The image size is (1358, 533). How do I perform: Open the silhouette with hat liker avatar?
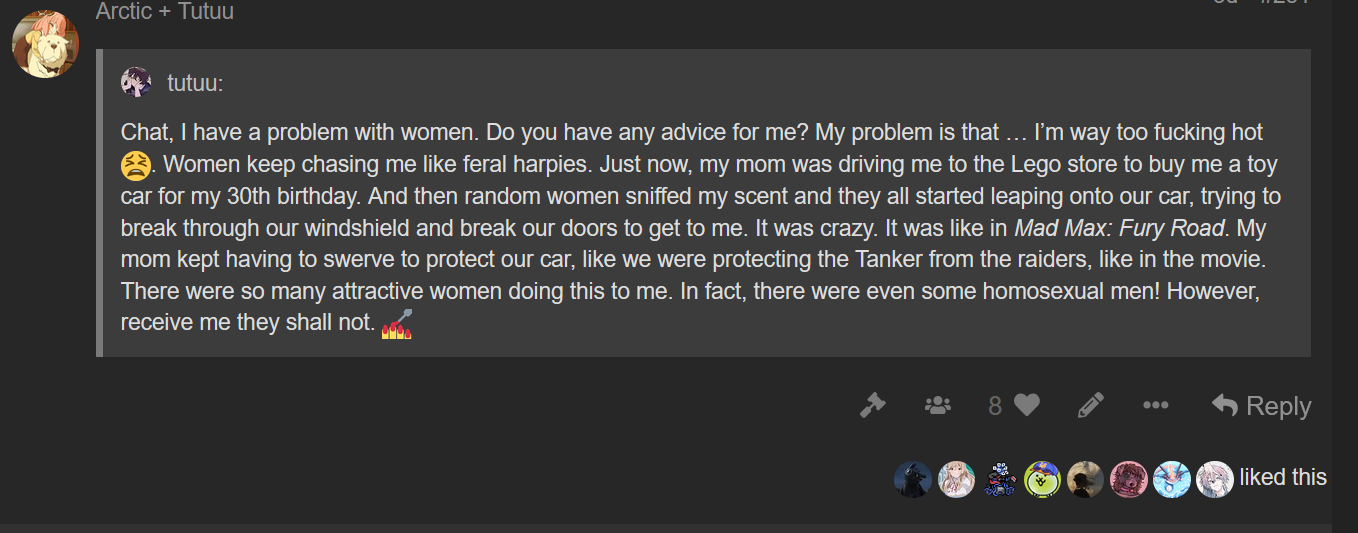[1085, 479]
